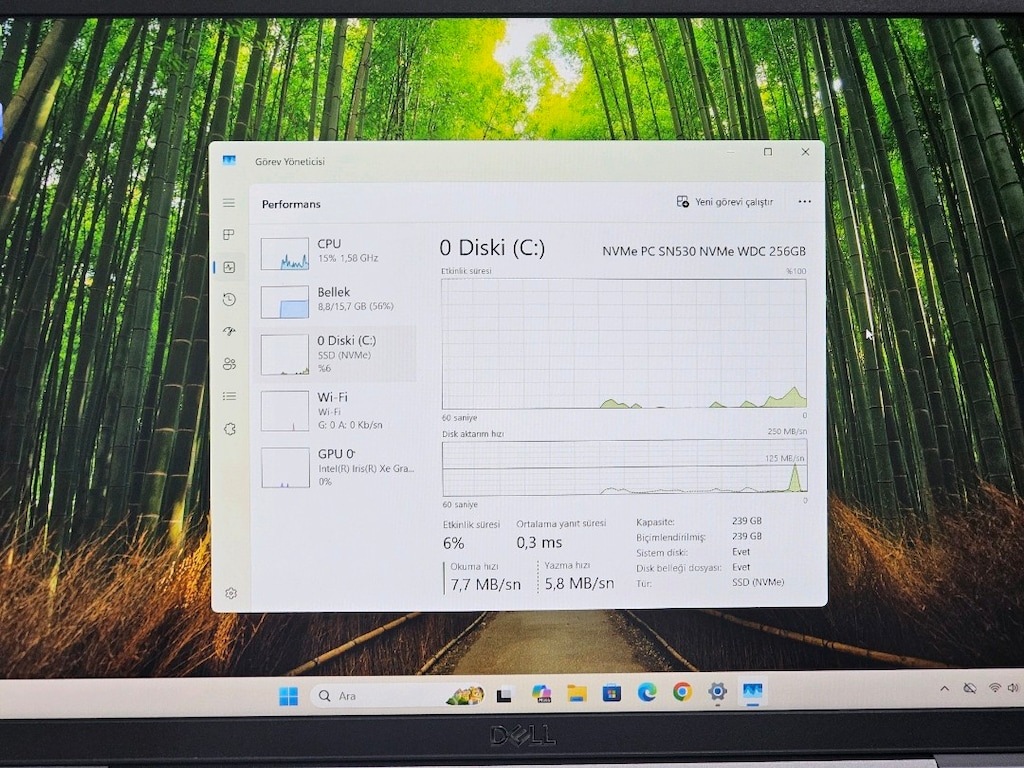This screenshot has height=768, width=1024.
Task: Click the volume speaker tray icon
Action: click(x=1013, y=688)
